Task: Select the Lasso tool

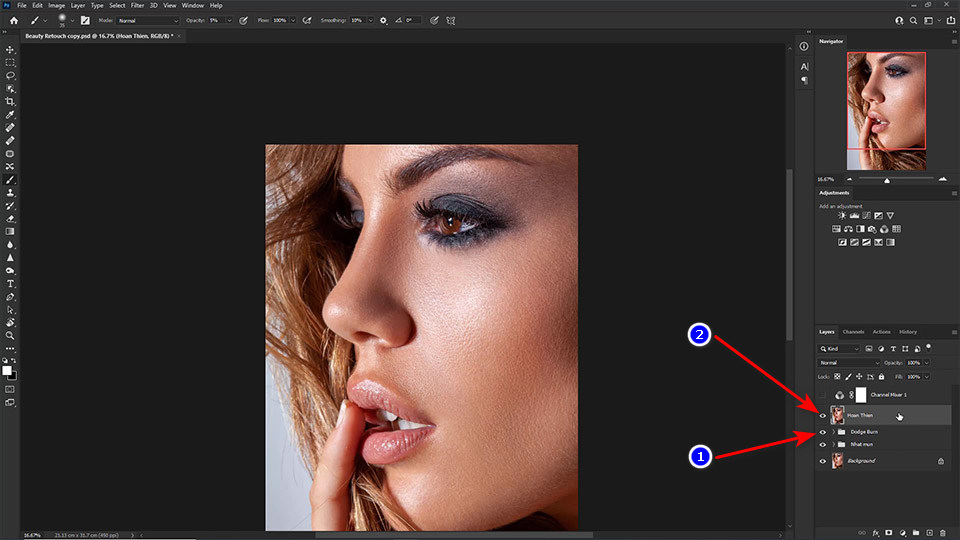Action: tap(10, 75)
